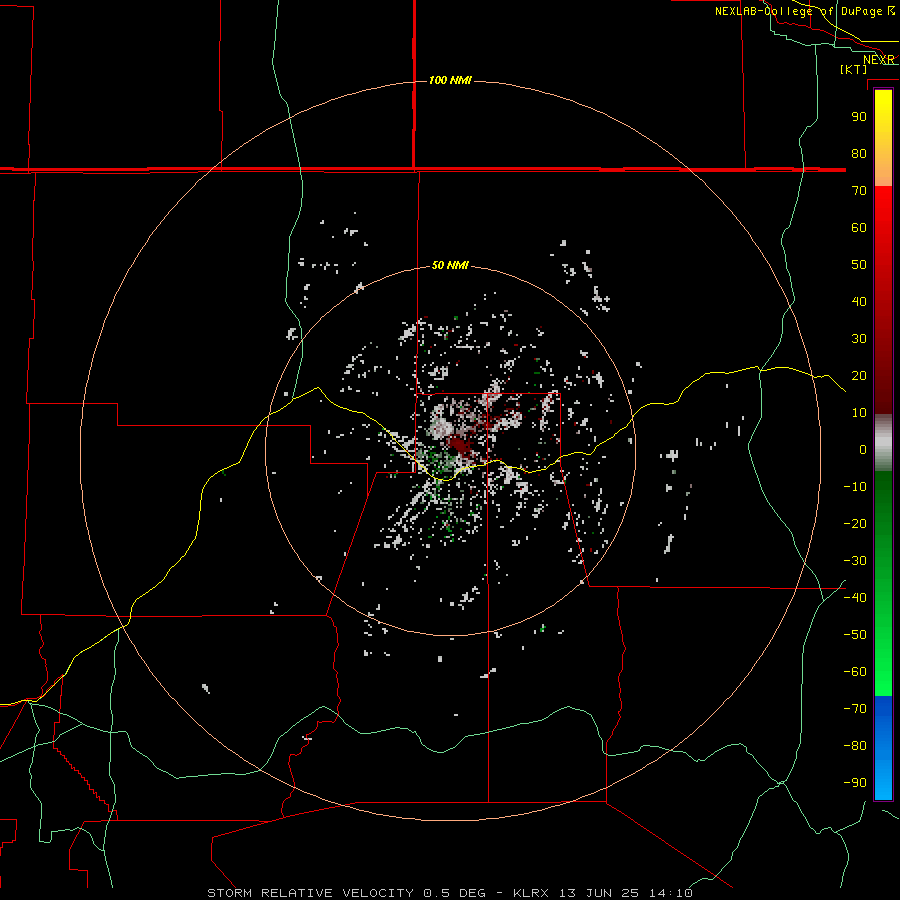Viewport: 900px width, 900px height.
Task: Click the -10 tick label on velocity scale
Action: tap(855, 487)
